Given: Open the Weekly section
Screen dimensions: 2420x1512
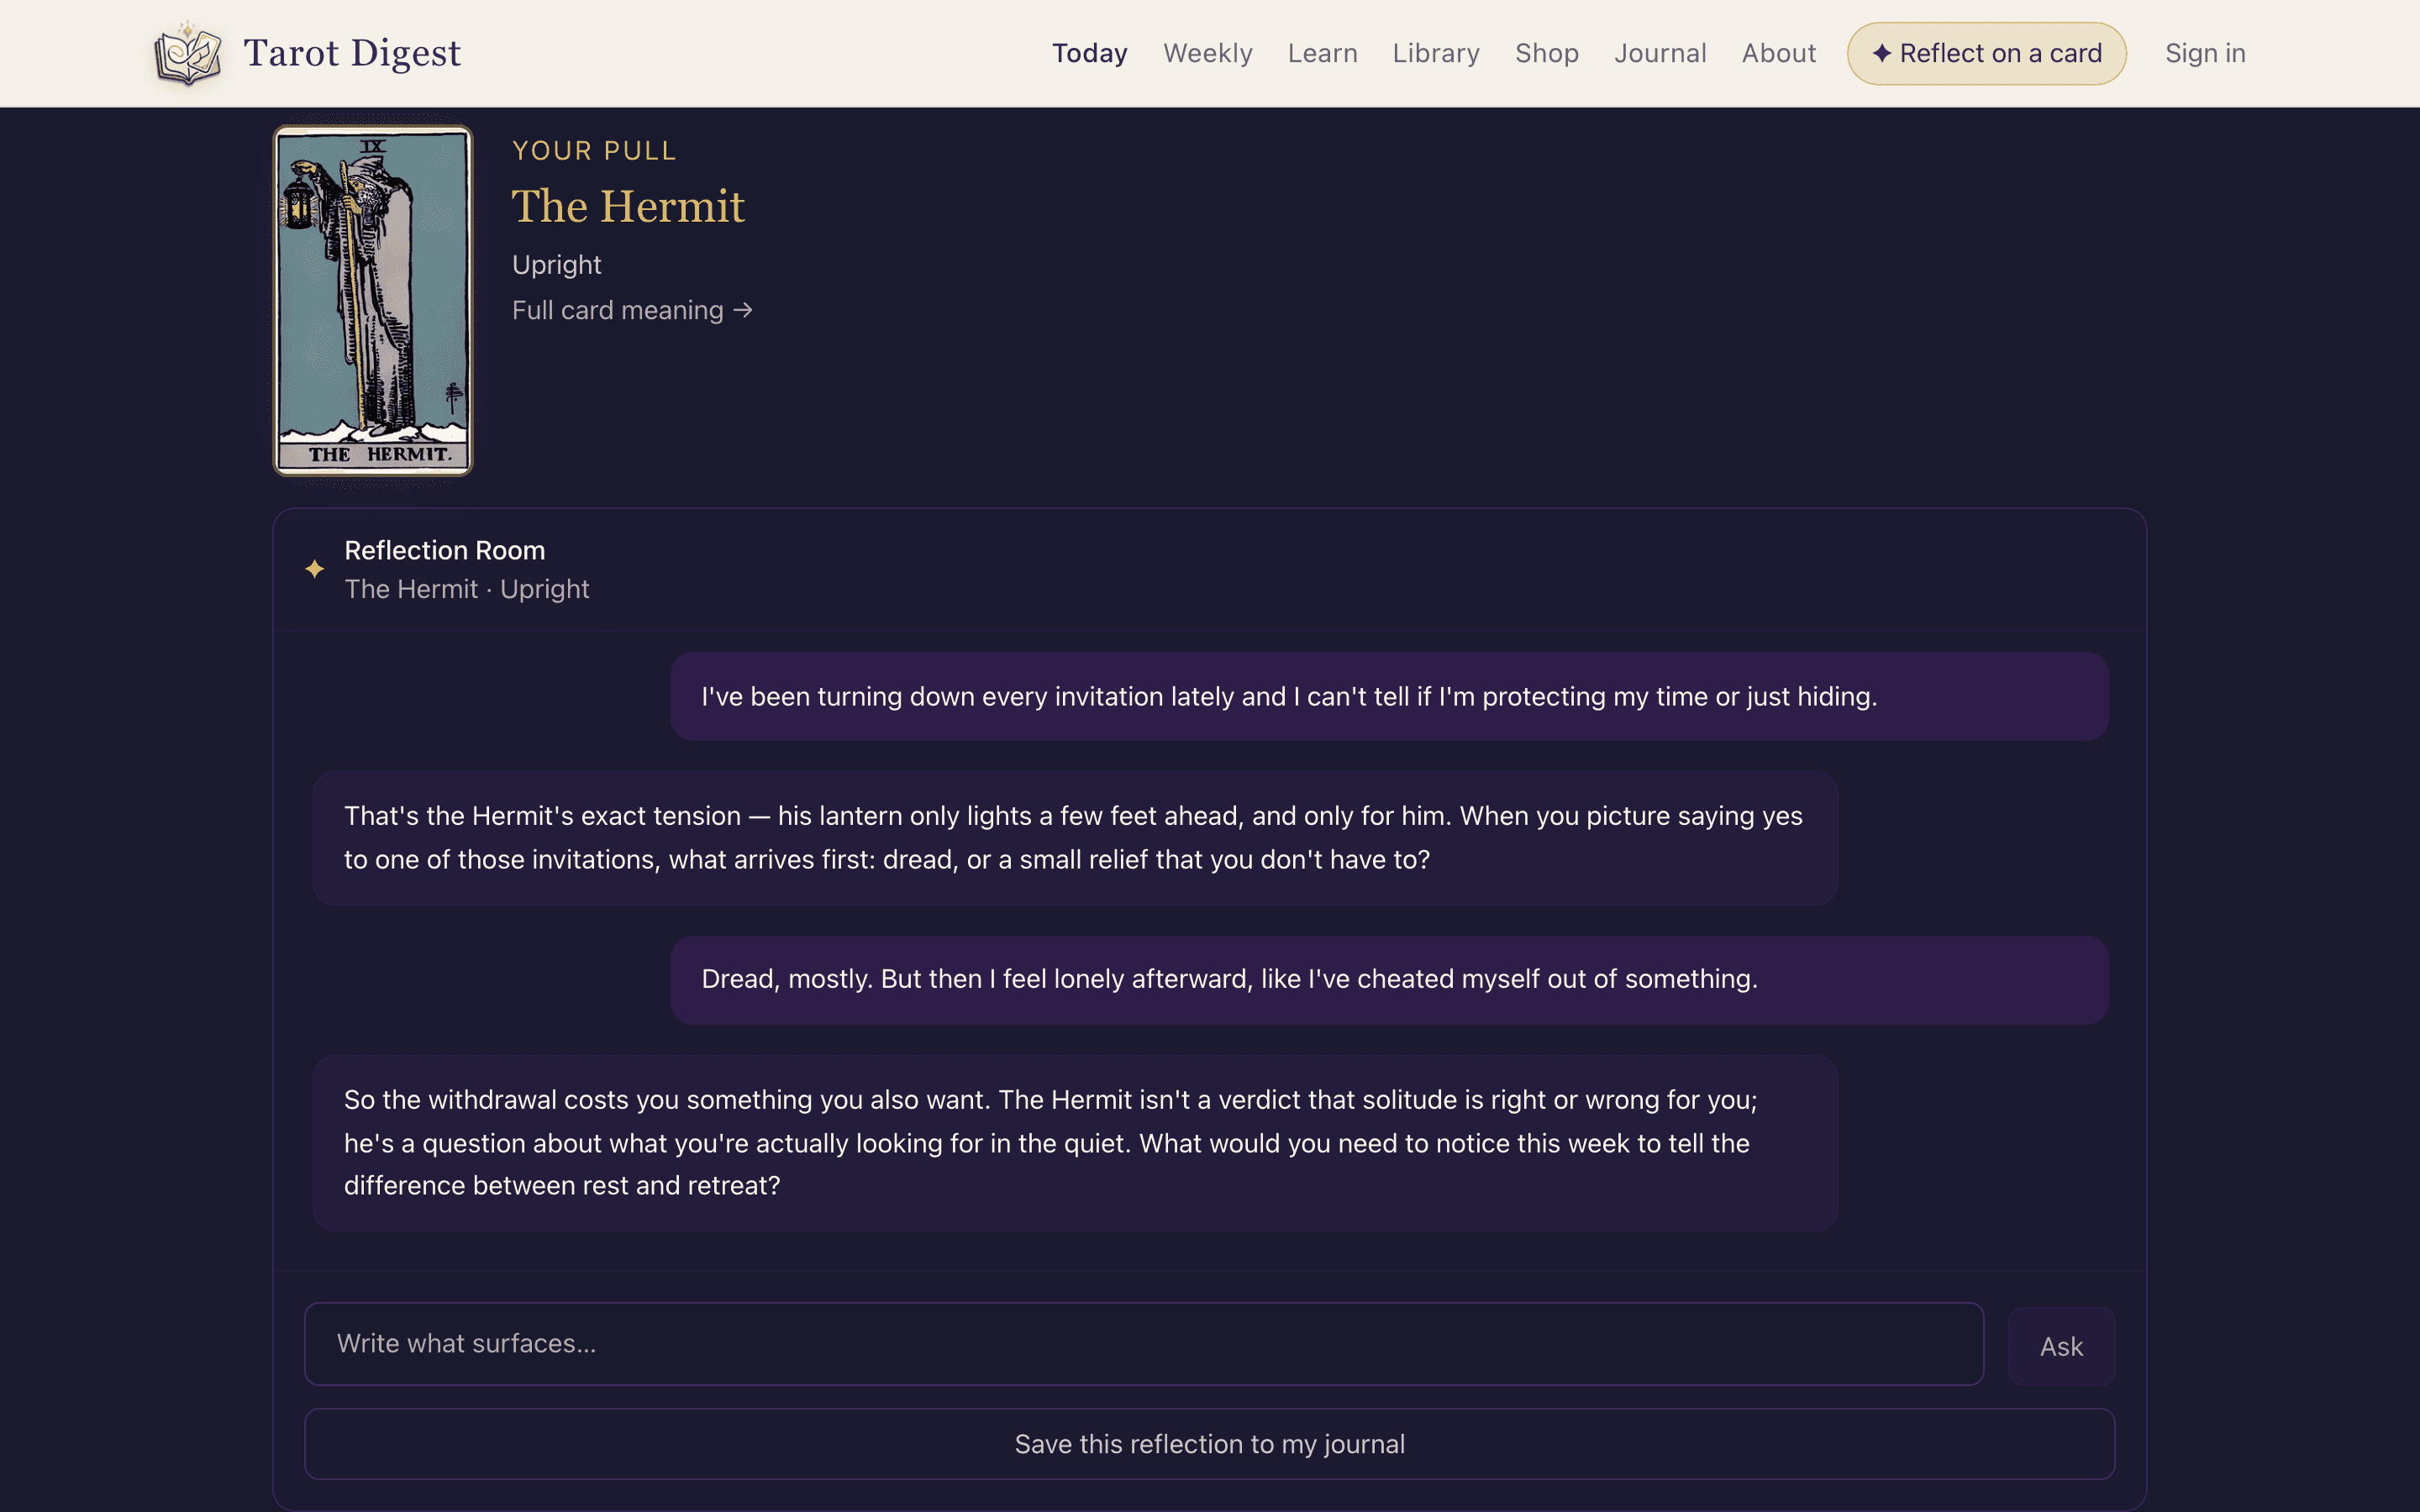Looking at the screenshot, I should pos(1207,53).
